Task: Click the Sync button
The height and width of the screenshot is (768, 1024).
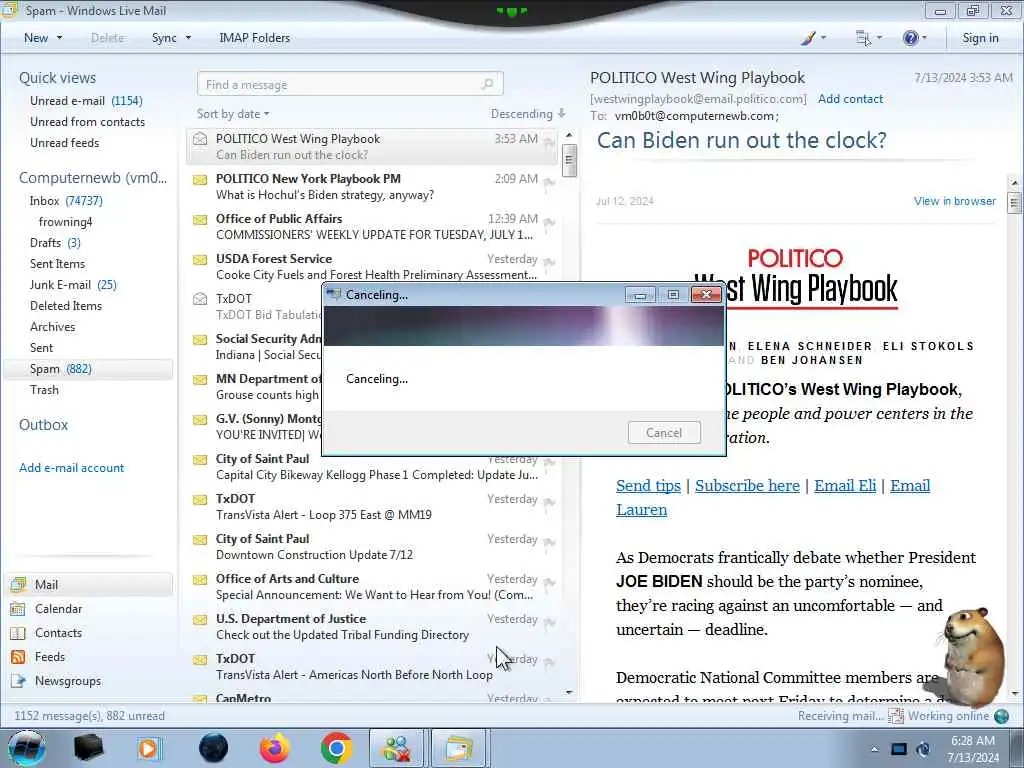Action: pyautogui.click(x=164, y=38)
